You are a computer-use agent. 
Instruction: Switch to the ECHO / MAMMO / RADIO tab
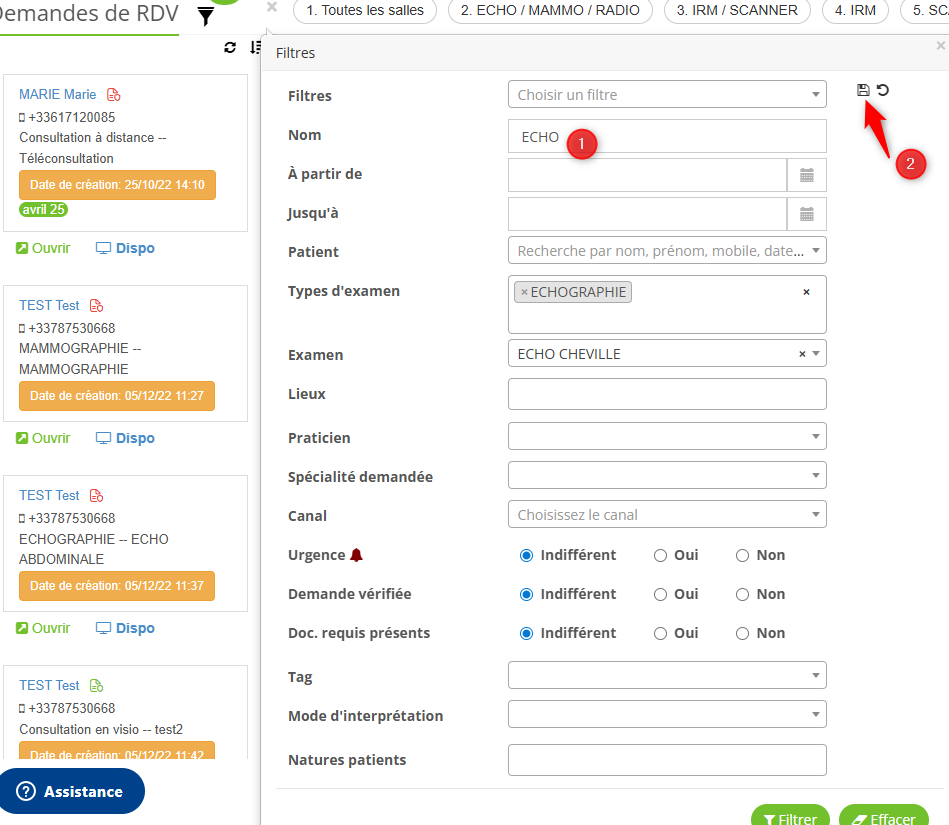(x=550, y=11)
